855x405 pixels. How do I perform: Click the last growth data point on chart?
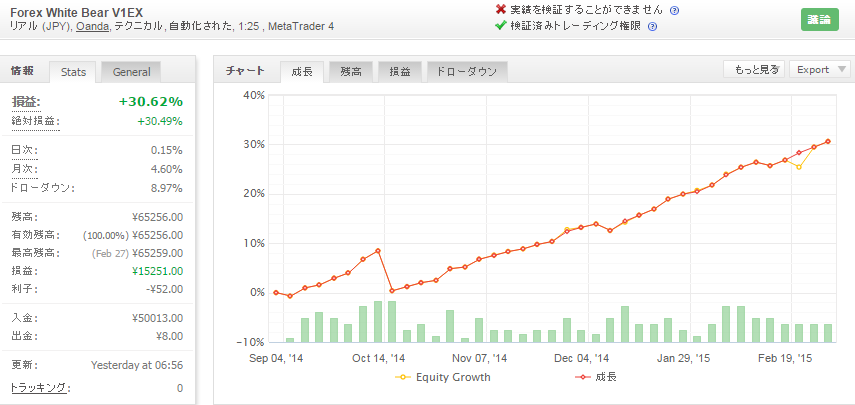(828, 141)
